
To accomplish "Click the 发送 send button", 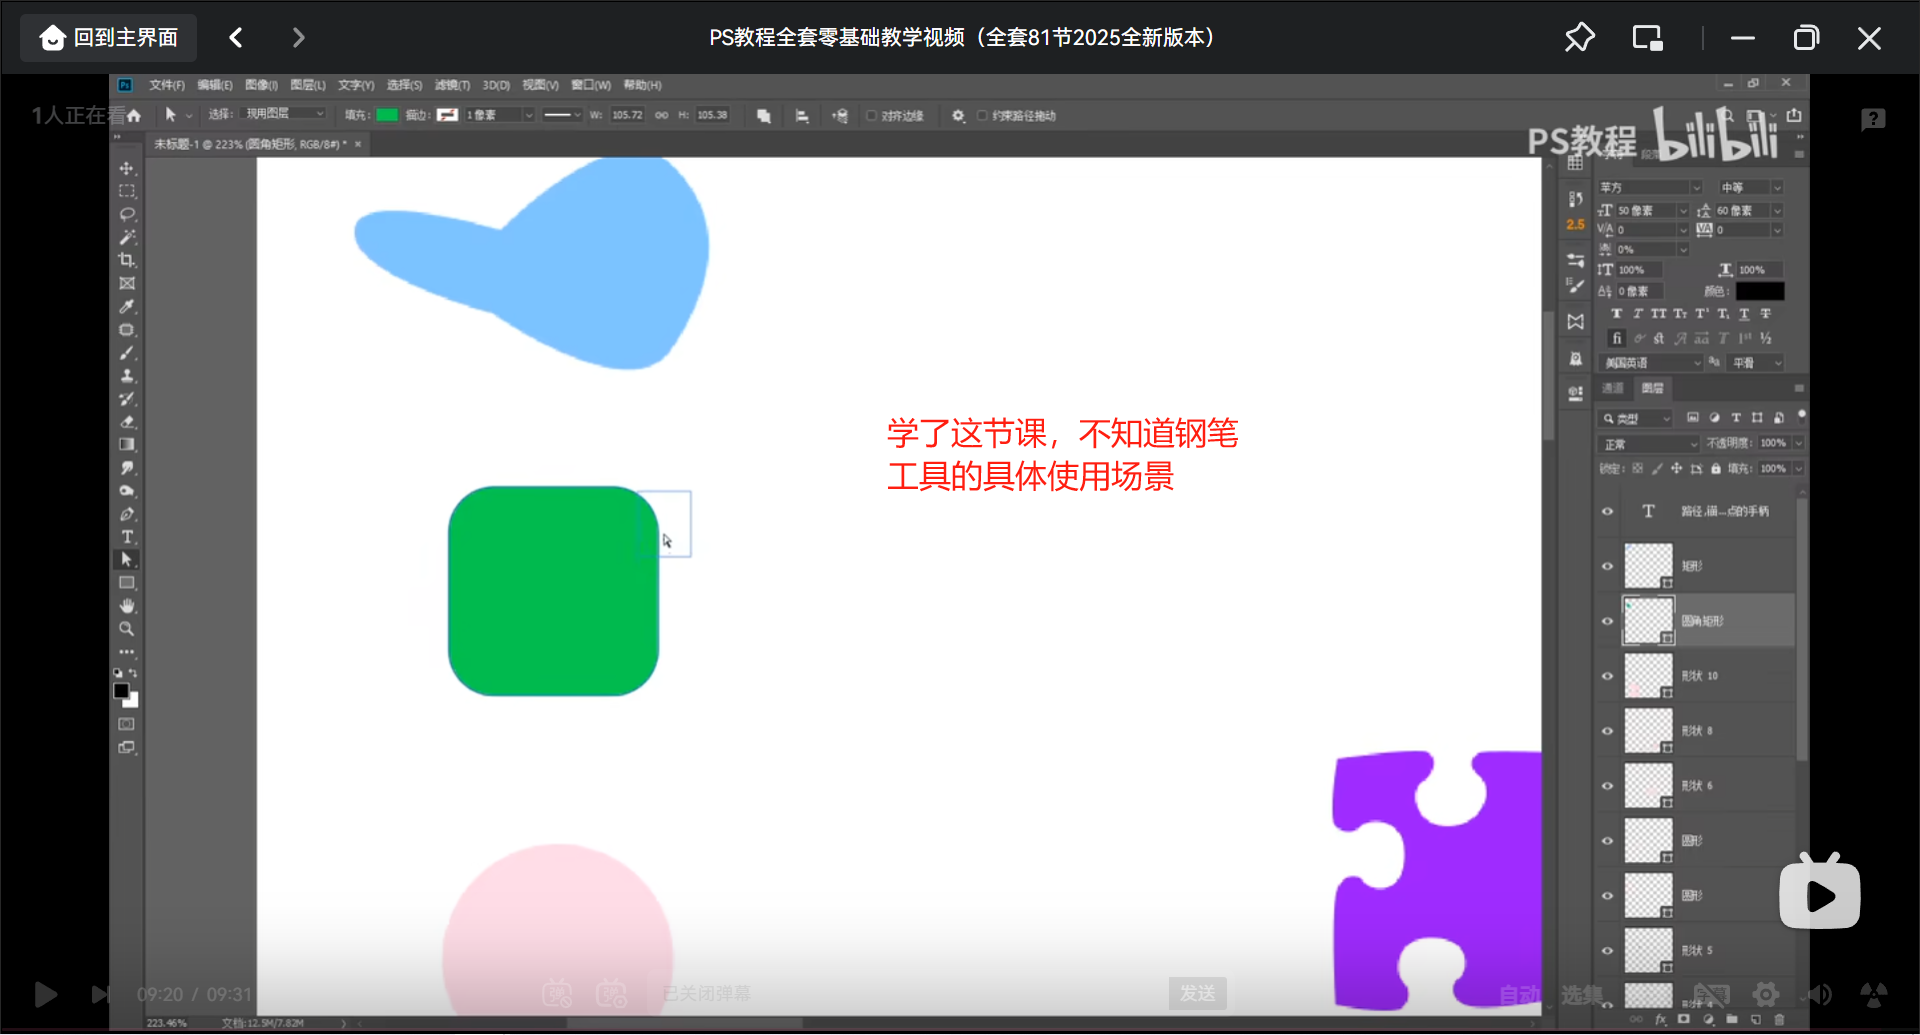I will [1197, 993].
